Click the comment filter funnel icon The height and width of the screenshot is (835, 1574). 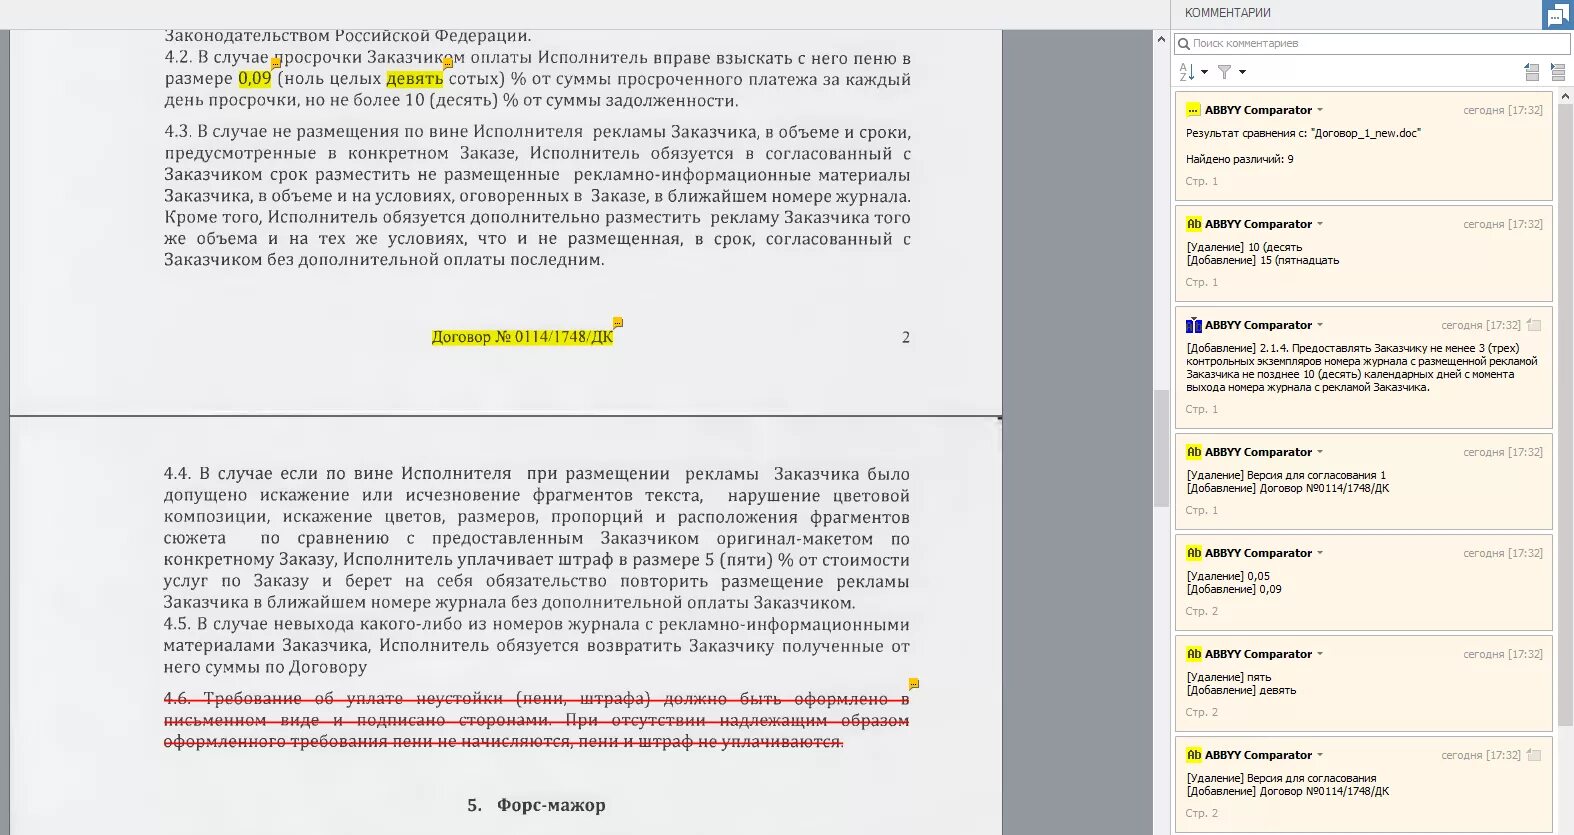(x=1224, y=72)
